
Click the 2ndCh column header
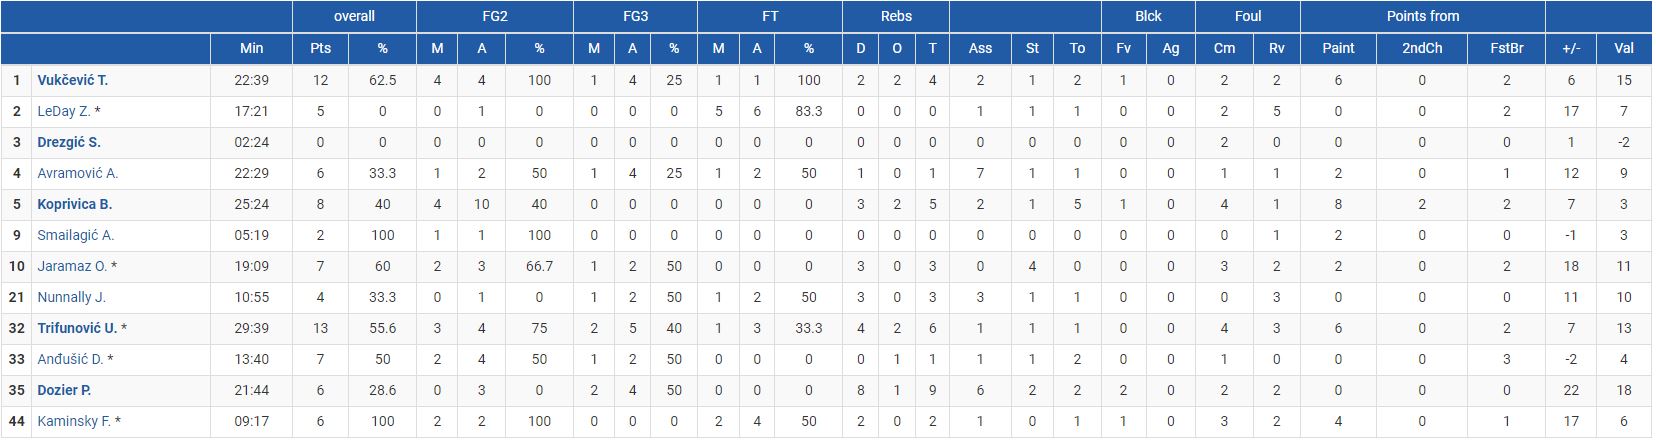(x=1421, y=48)
